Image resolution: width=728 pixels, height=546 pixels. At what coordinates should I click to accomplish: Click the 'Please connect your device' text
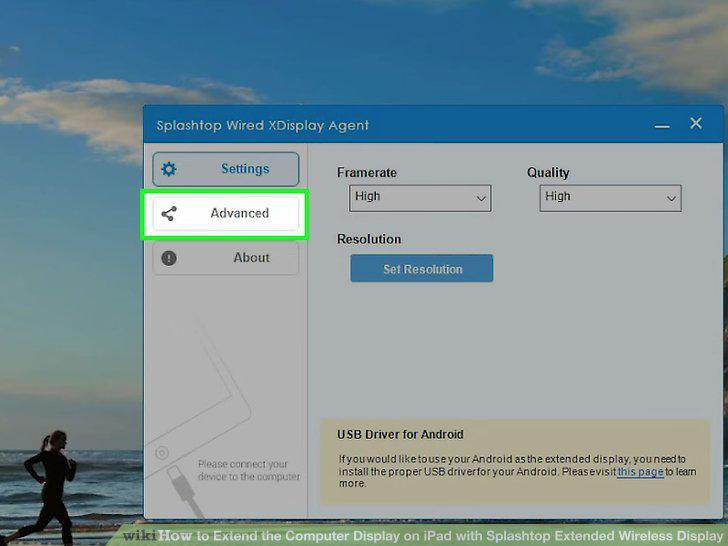248,470
